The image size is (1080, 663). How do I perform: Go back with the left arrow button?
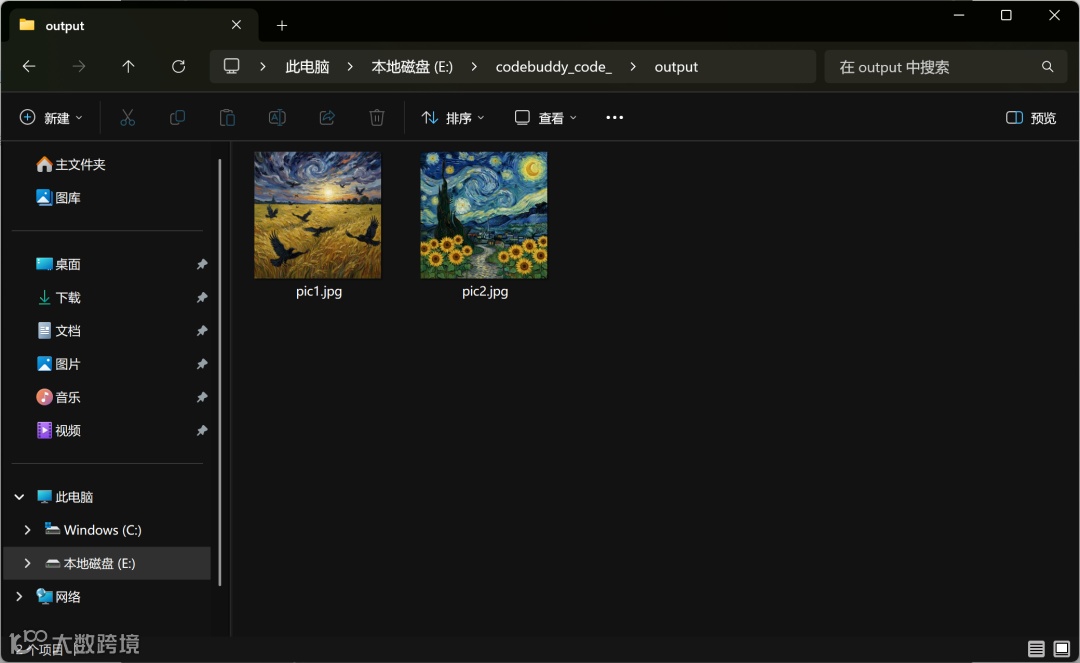[29, 67]
